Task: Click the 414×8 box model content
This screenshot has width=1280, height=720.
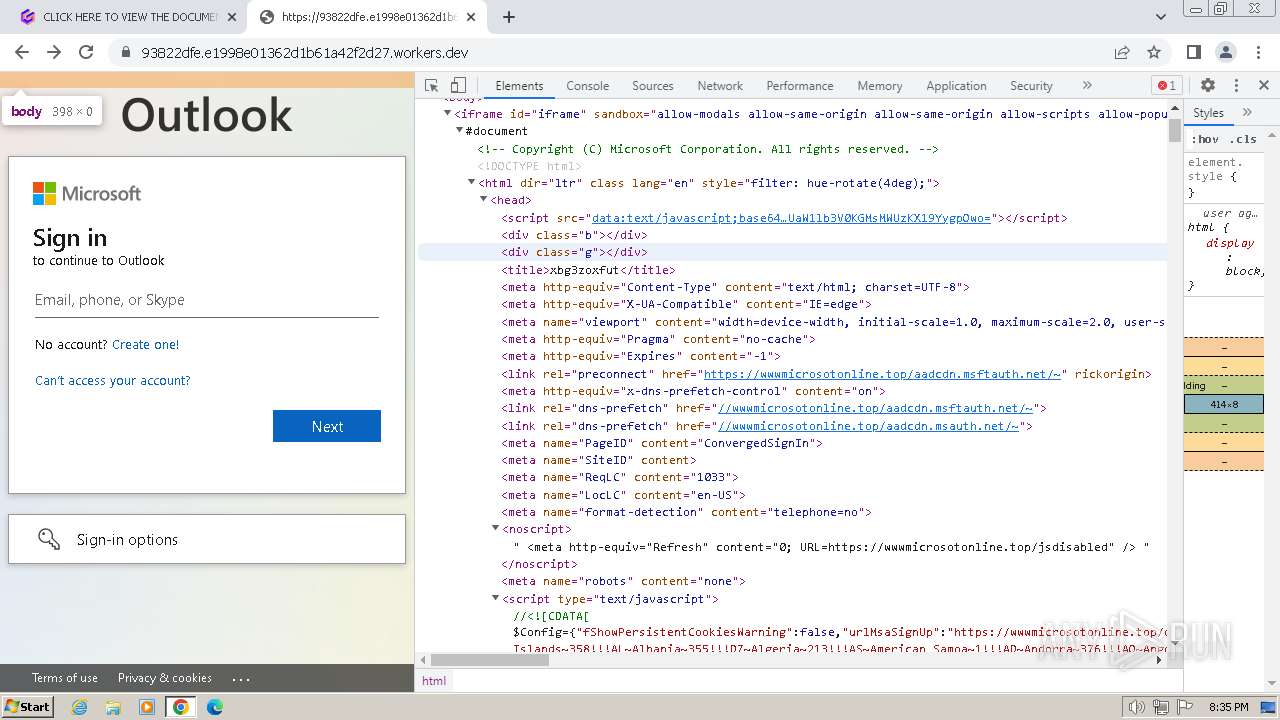Action: [x=1224, y=405]
